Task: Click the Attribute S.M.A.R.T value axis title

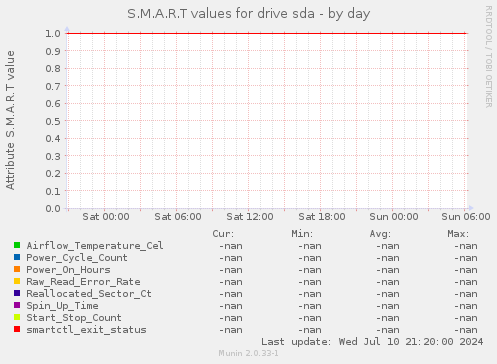Action: pos(10,120)
